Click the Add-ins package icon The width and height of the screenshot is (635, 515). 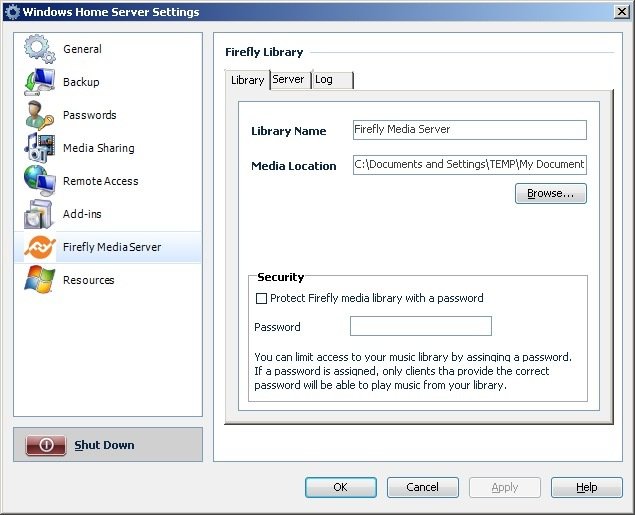(x=39, y=214)
